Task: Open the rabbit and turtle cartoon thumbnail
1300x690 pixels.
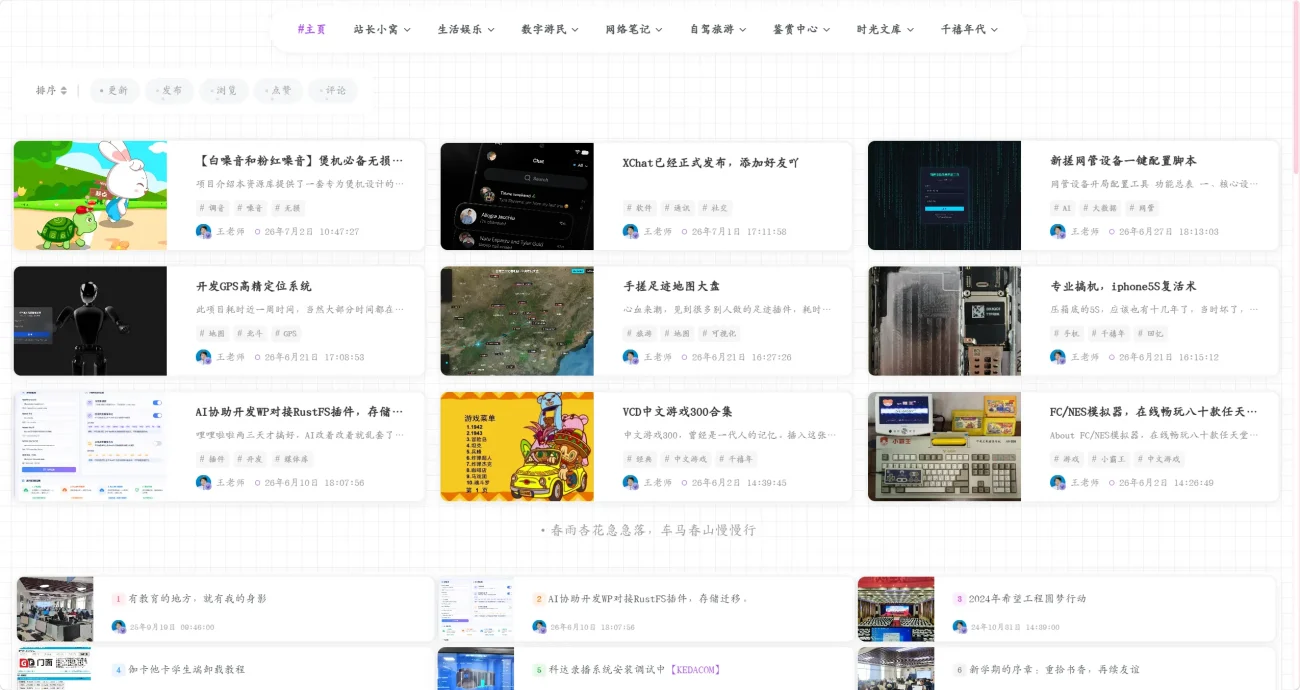Action: click(x=90, y=195)
